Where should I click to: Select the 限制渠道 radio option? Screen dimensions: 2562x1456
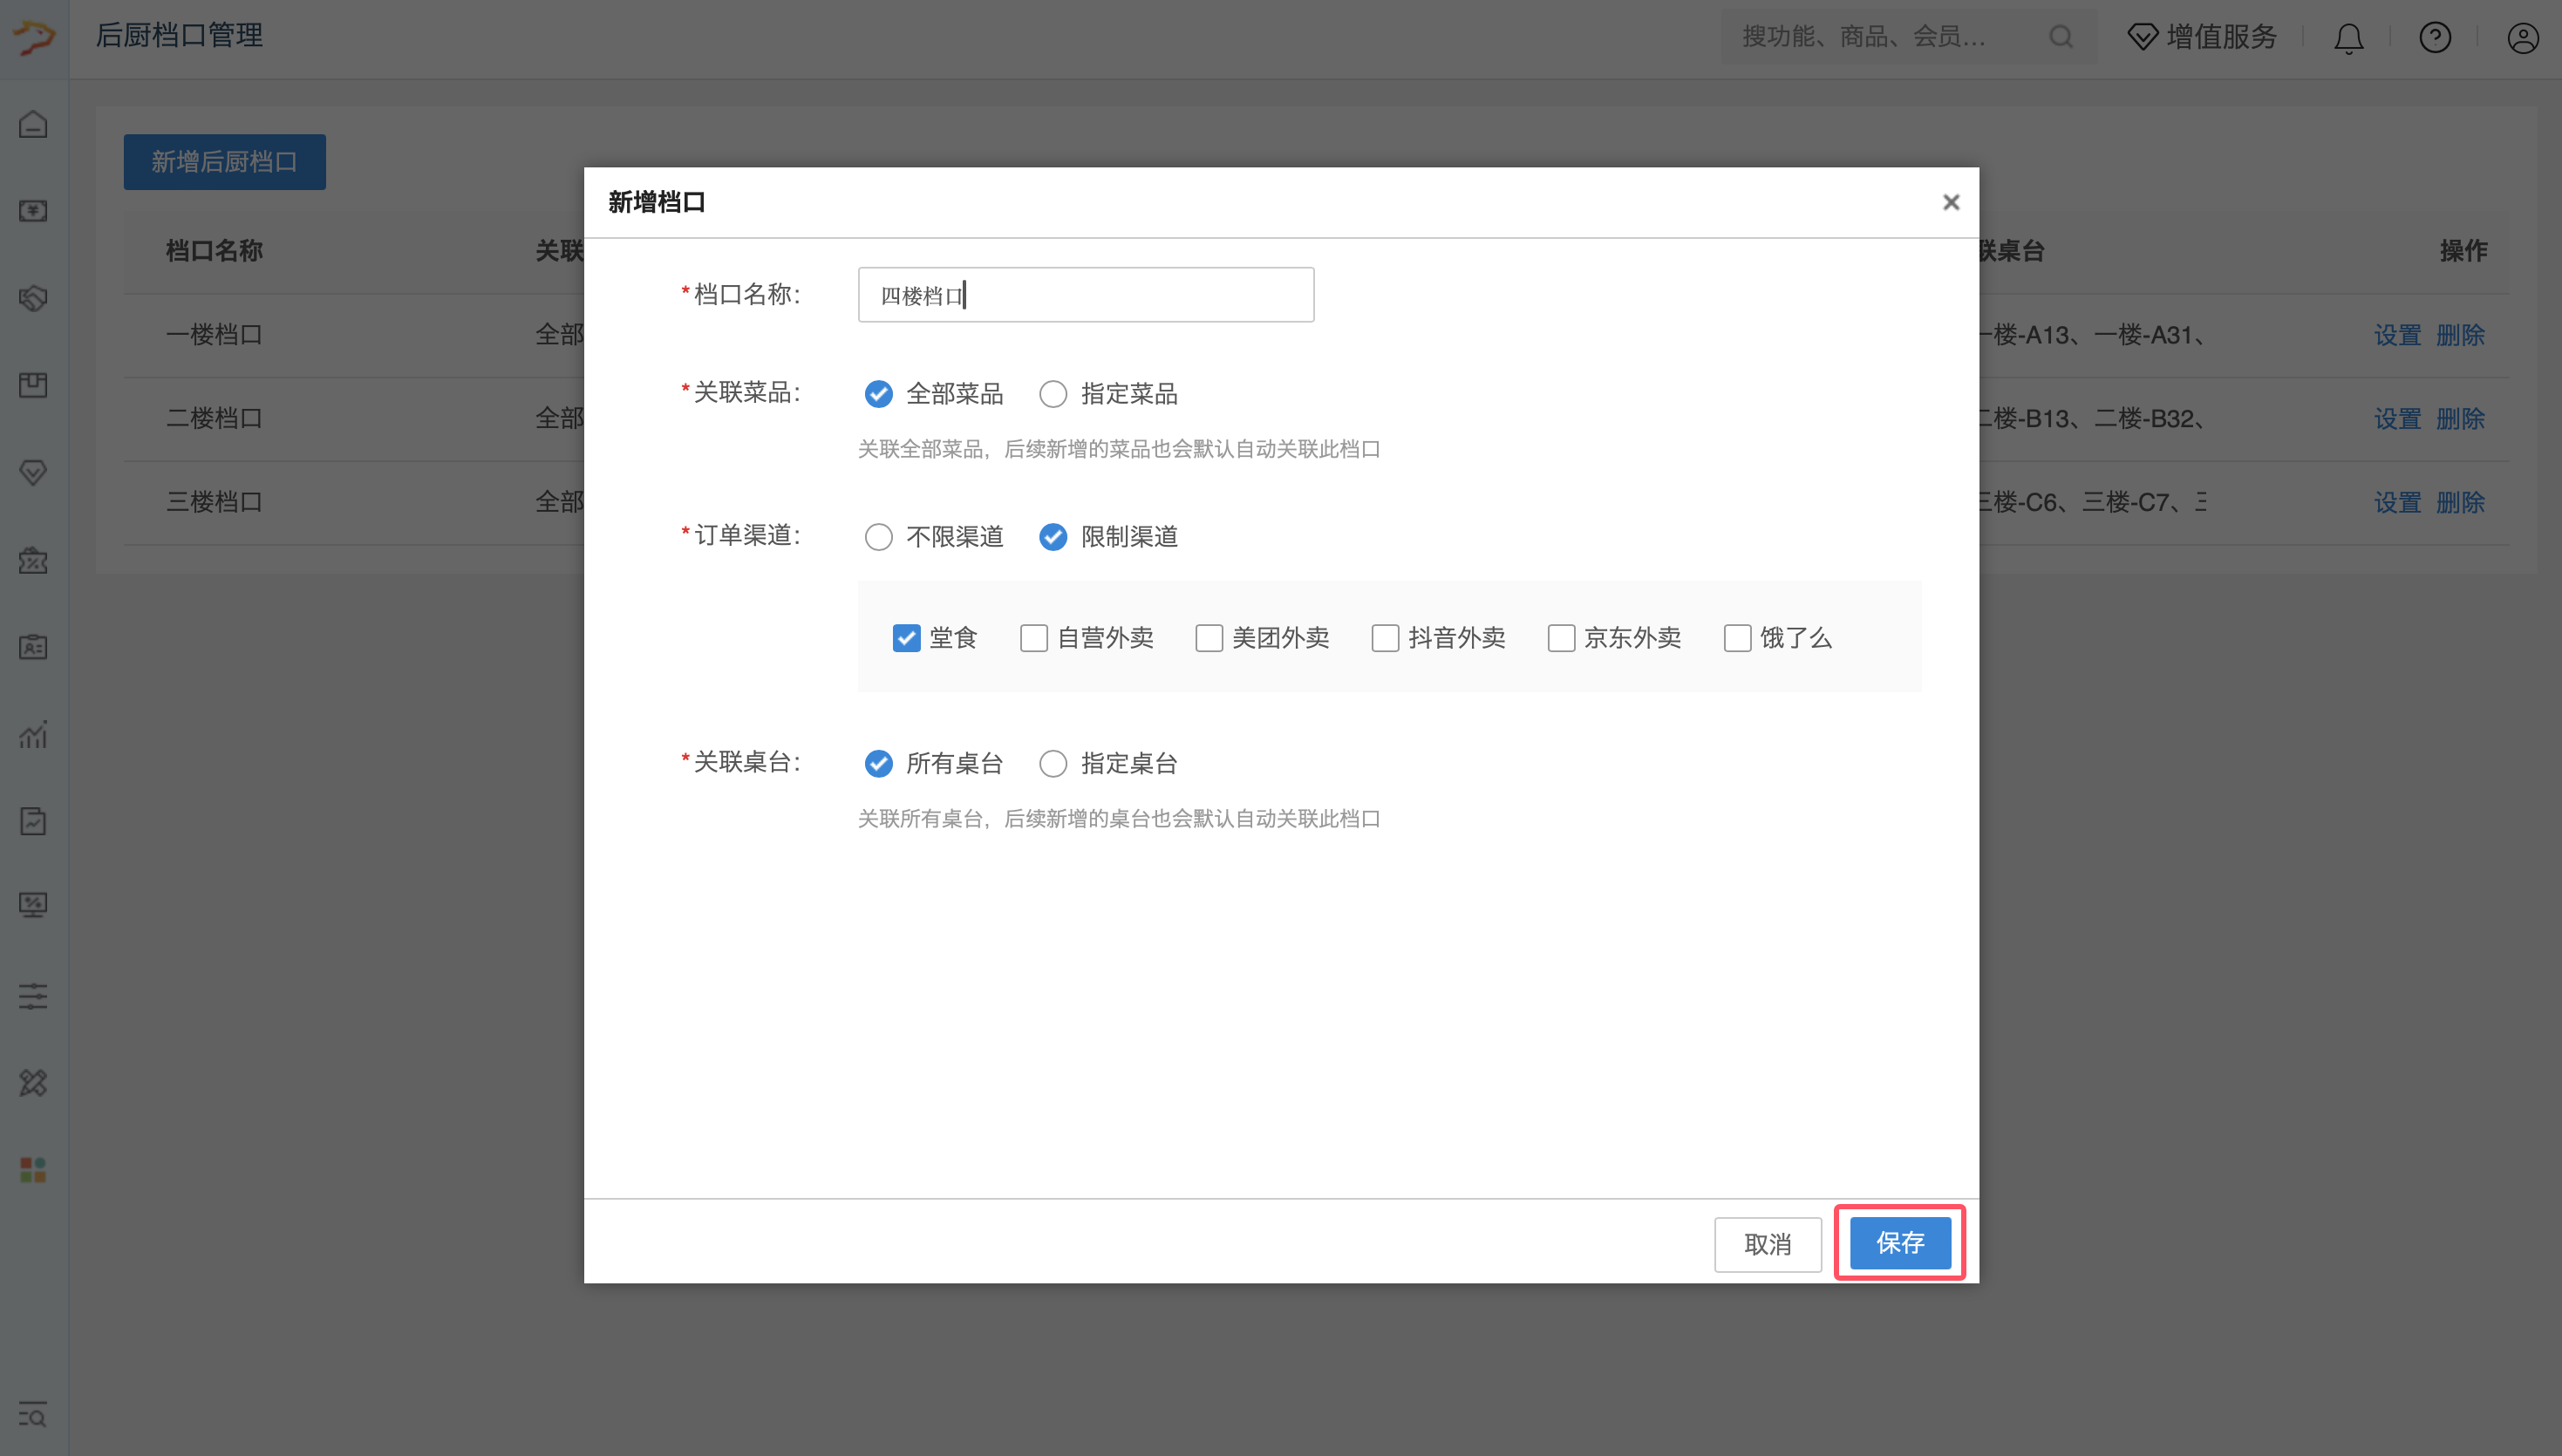1053,537
